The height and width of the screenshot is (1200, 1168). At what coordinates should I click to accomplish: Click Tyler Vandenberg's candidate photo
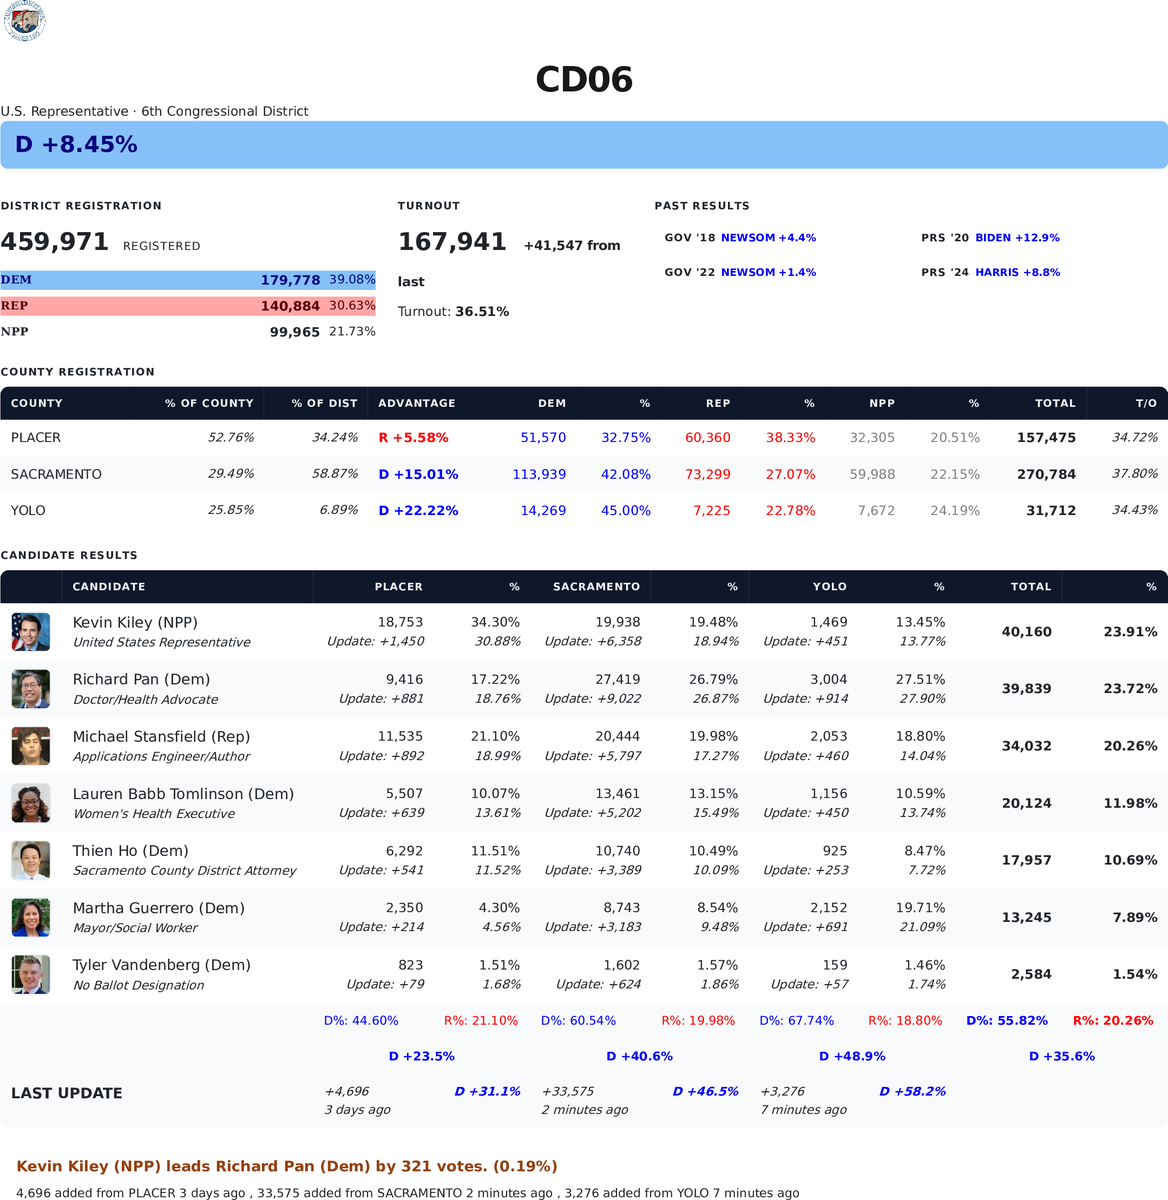[x=30, y=975]
